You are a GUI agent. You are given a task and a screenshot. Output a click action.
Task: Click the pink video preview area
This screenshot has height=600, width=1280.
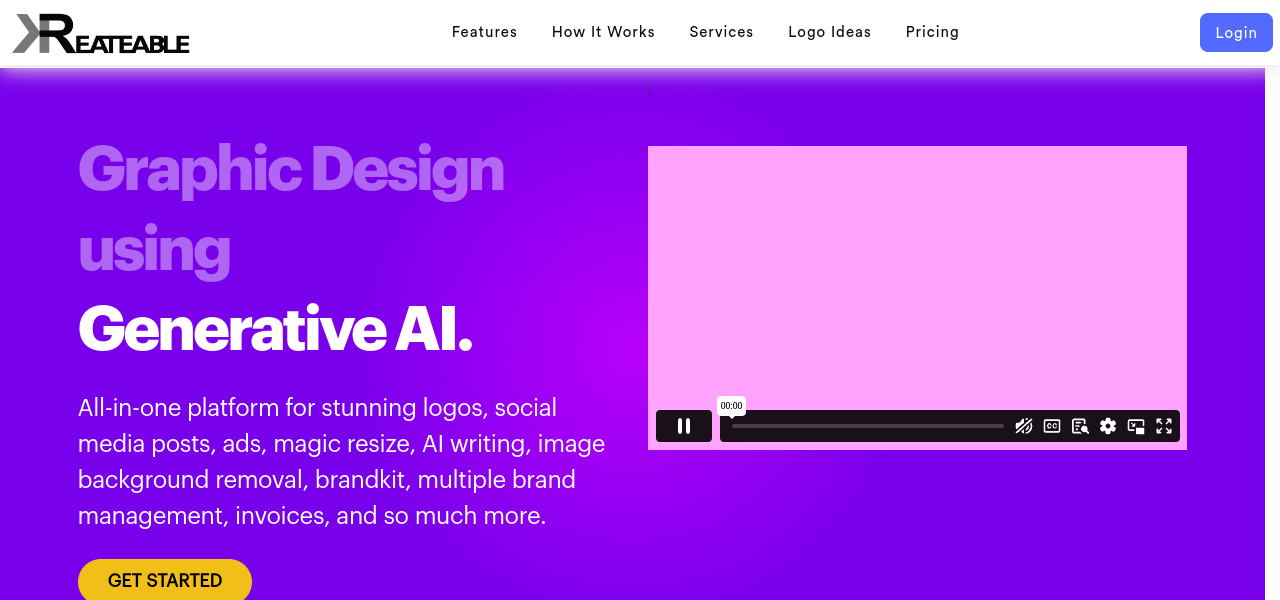(x=917, y=270)
